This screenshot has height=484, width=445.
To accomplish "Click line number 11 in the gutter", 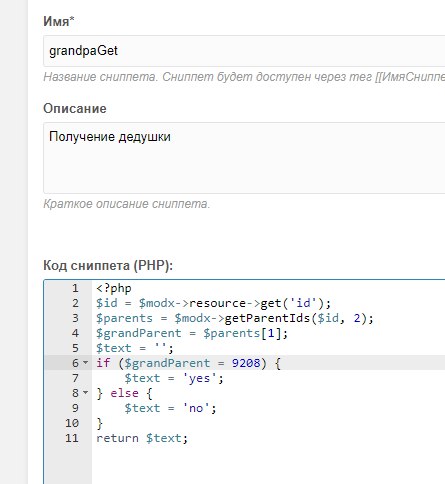I will (72, 438).
